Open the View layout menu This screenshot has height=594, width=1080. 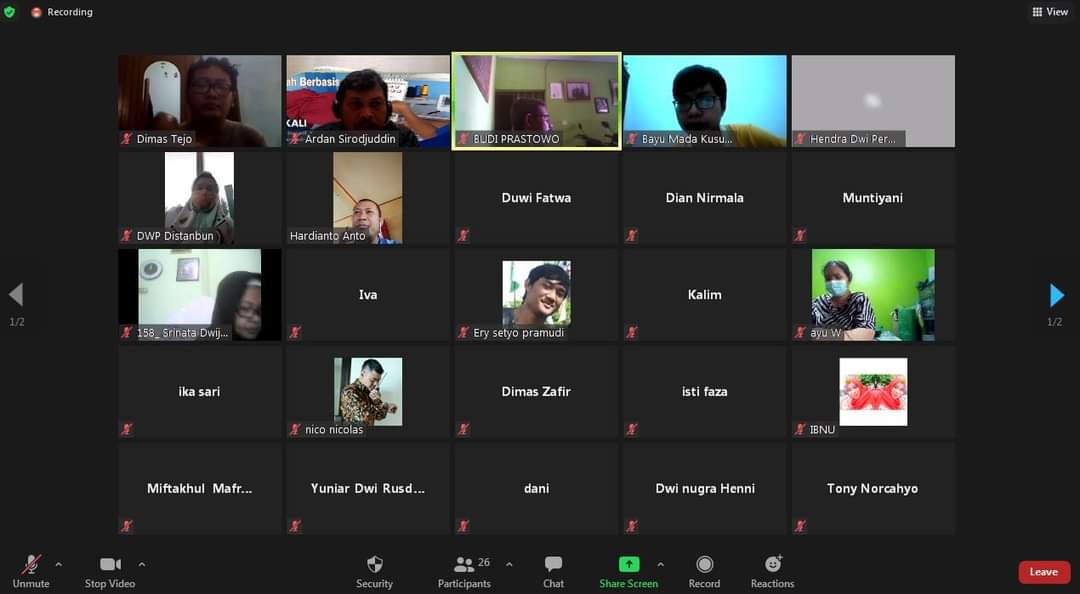point(1050,12)
